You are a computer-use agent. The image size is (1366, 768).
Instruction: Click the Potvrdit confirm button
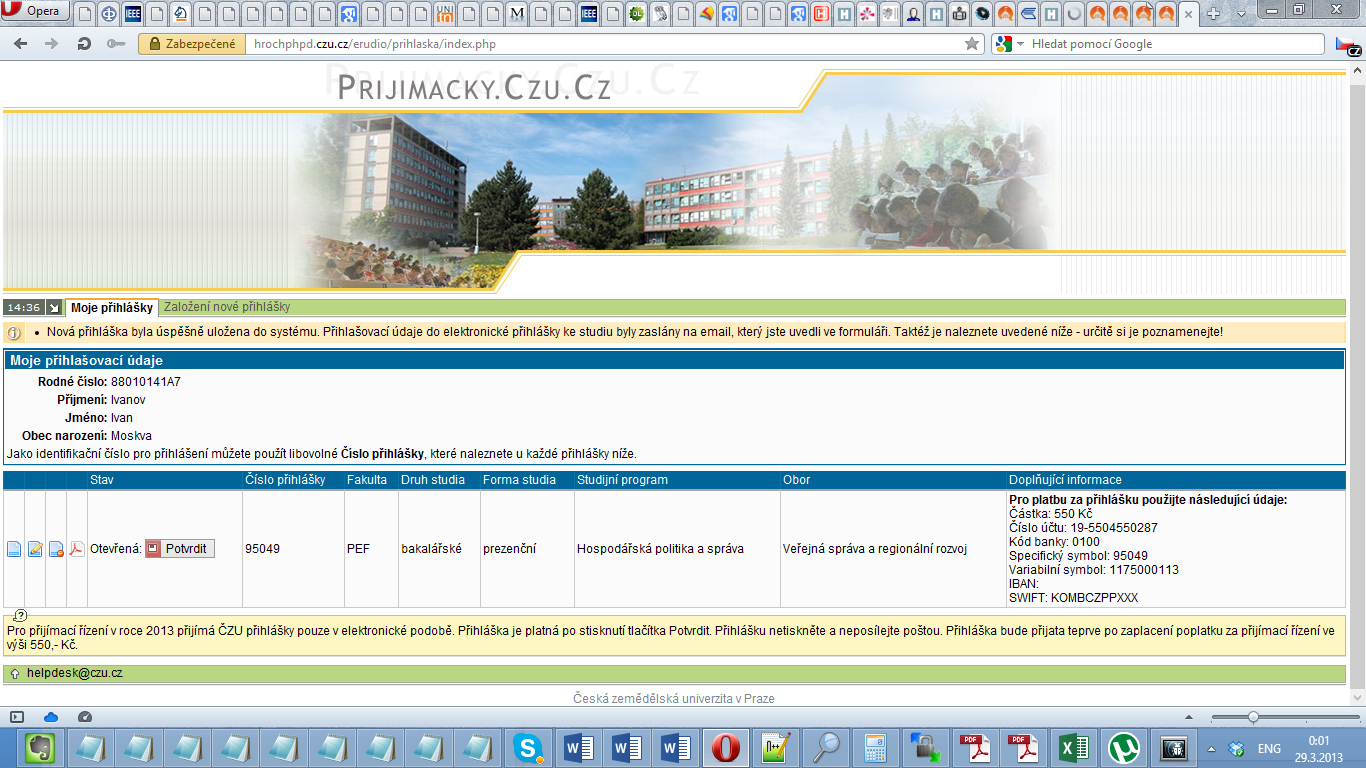tap(180, 549)
